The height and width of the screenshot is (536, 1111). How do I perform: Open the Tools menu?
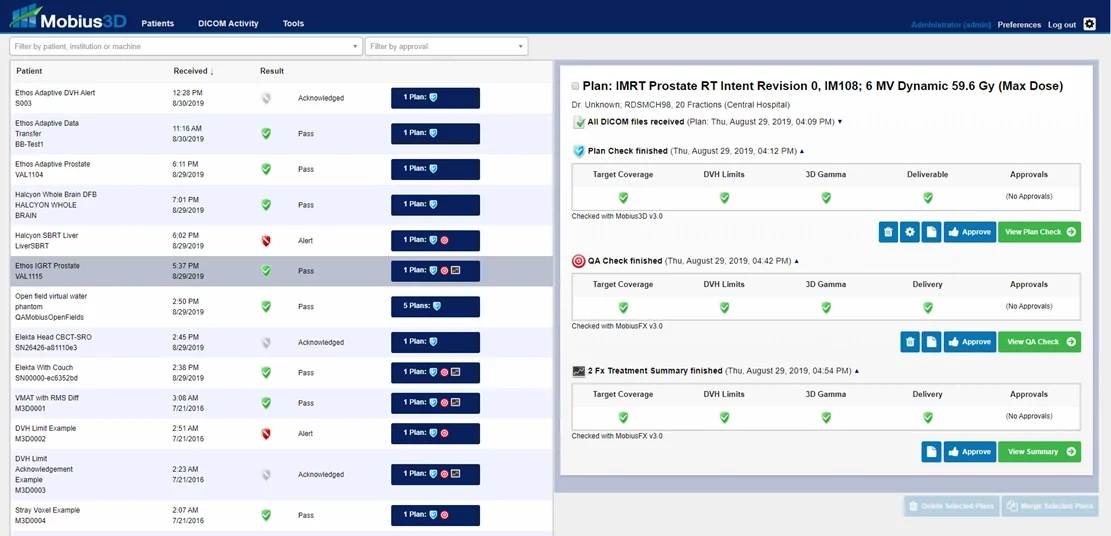(x=293, y=24)
